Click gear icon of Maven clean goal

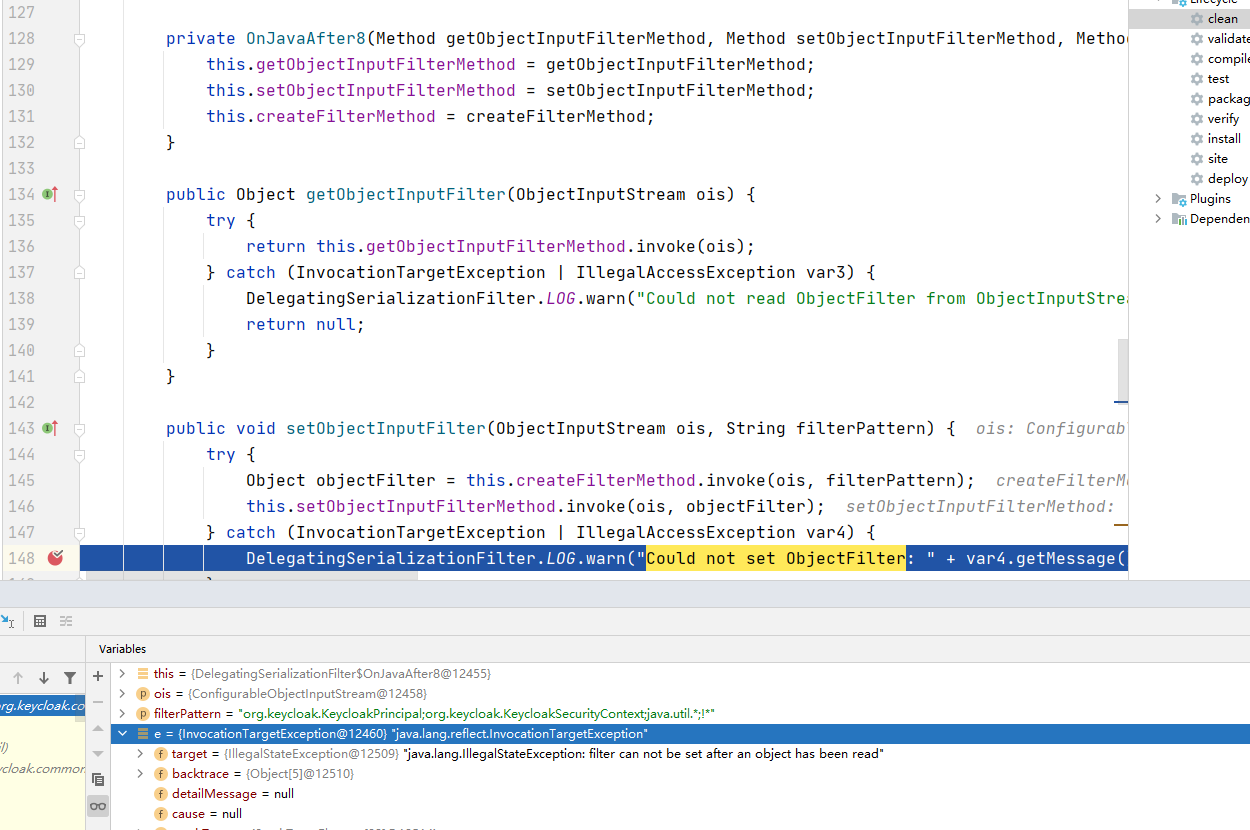pyautogui.click(x=1198, y=18)
